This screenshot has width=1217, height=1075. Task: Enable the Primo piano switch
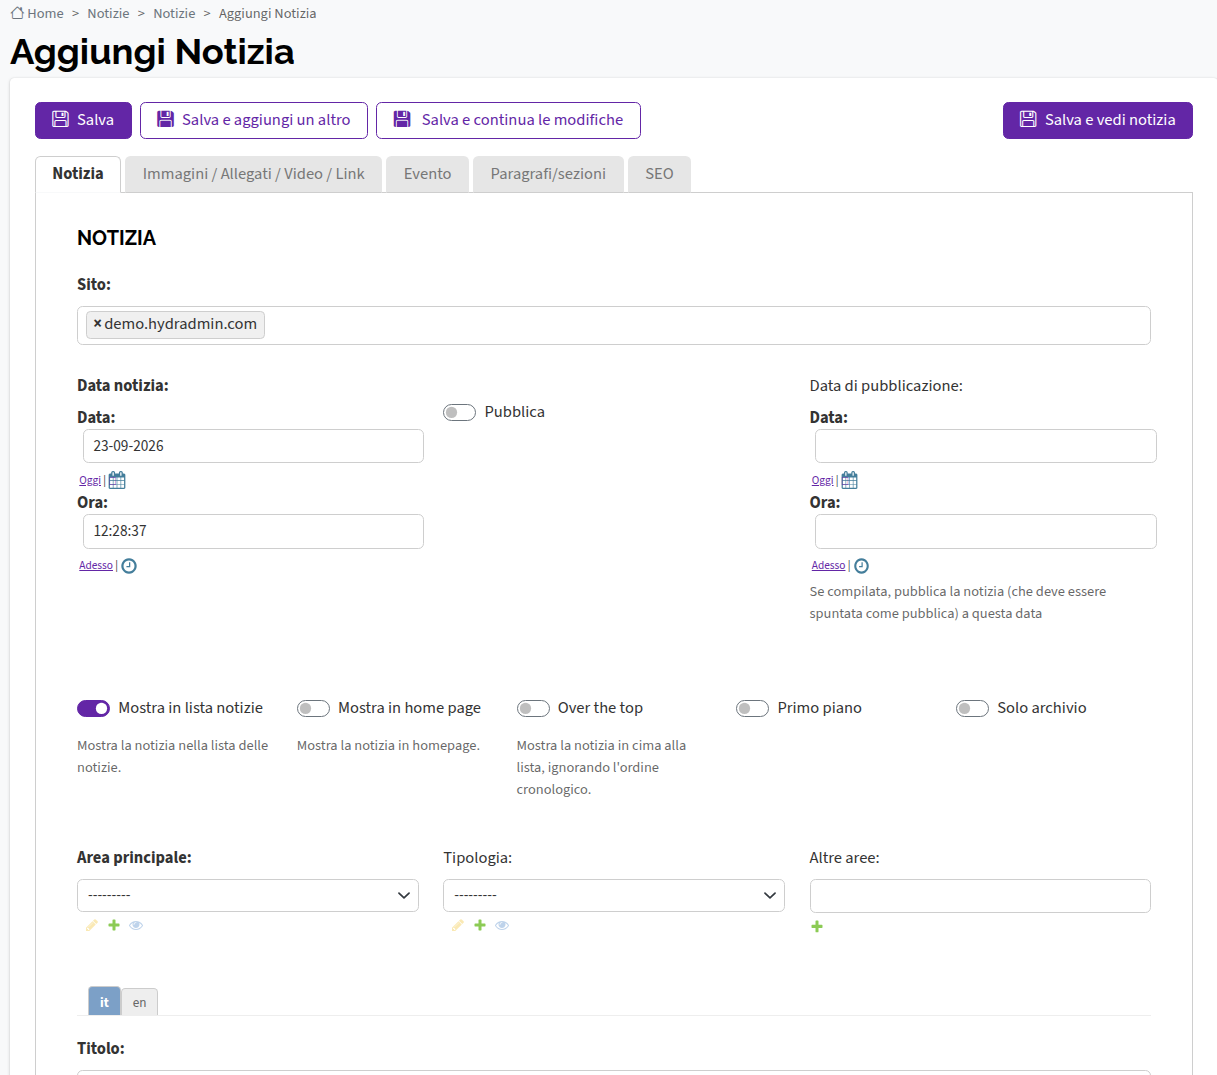752,708
